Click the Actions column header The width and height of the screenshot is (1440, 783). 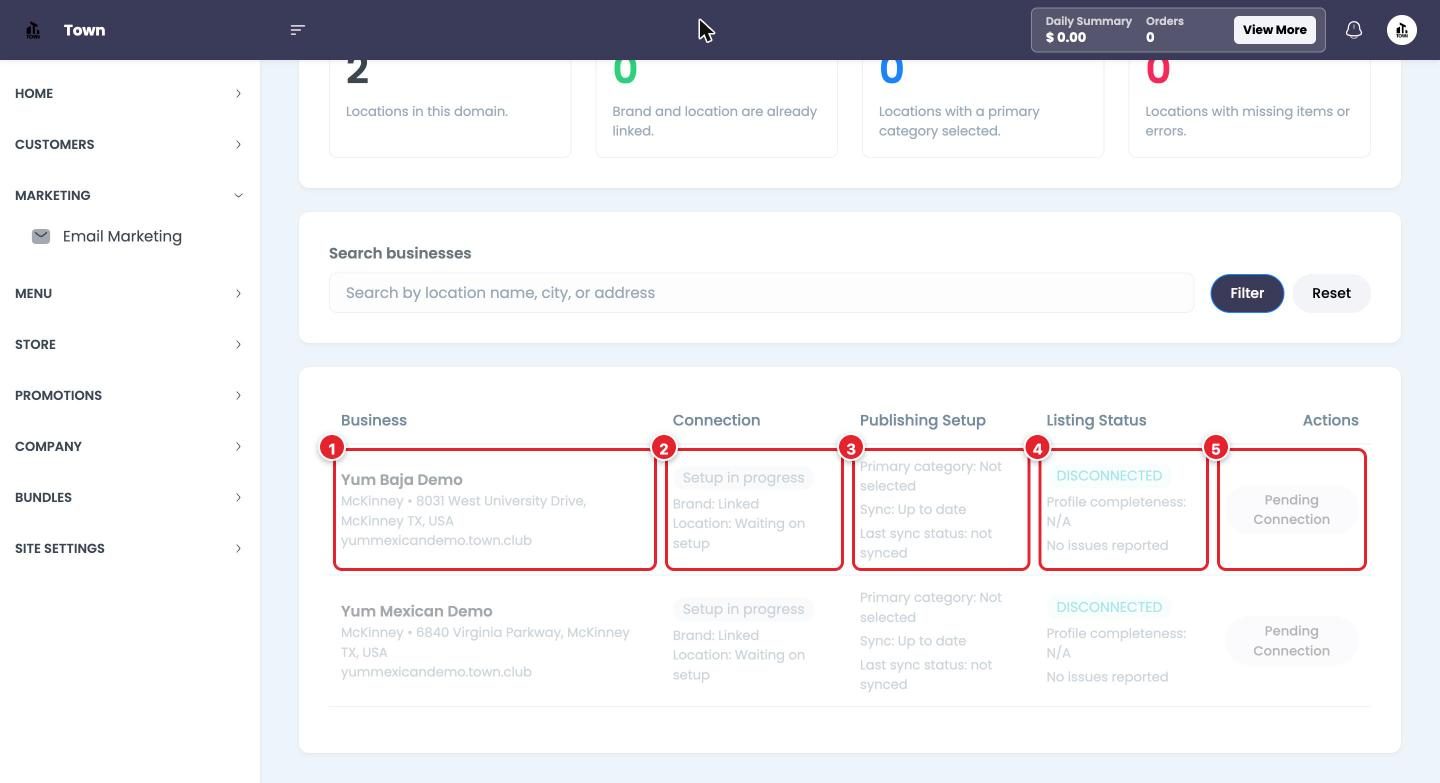tap(1330, 420)
